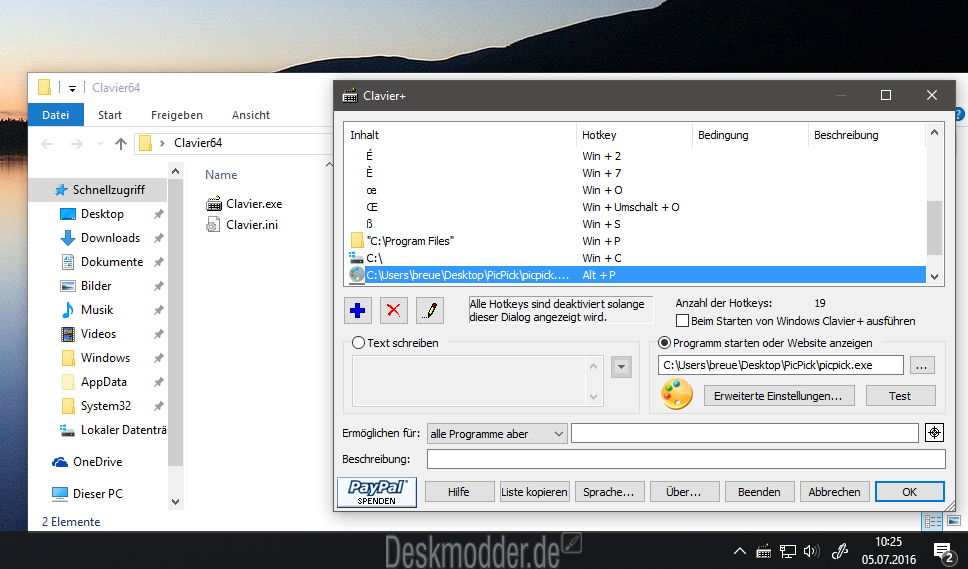Click in Beschreibung input field
The width and height of the screenshot is (968, 569).
(x=686, y=459)
